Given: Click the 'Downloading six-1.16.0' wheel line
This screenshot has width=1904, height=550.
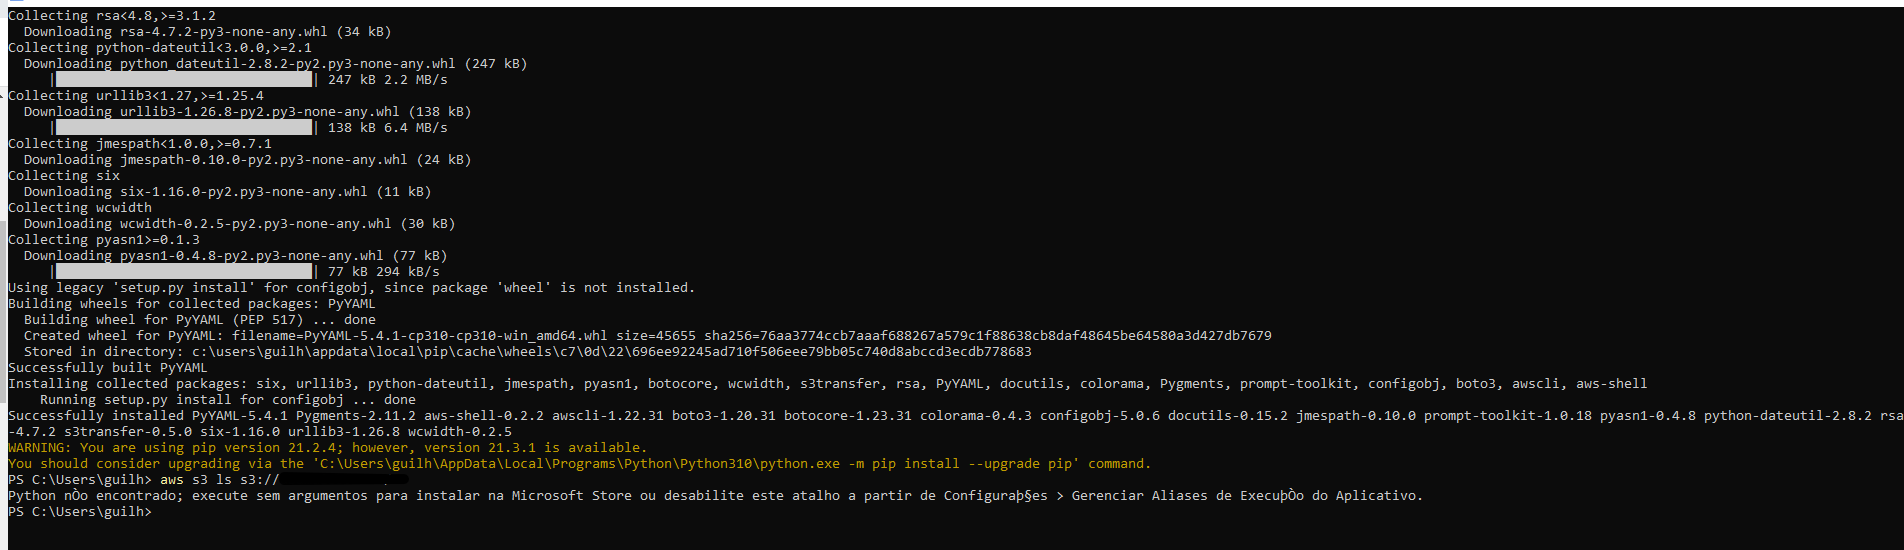Looking at the screenshot, I should point(228,191).
